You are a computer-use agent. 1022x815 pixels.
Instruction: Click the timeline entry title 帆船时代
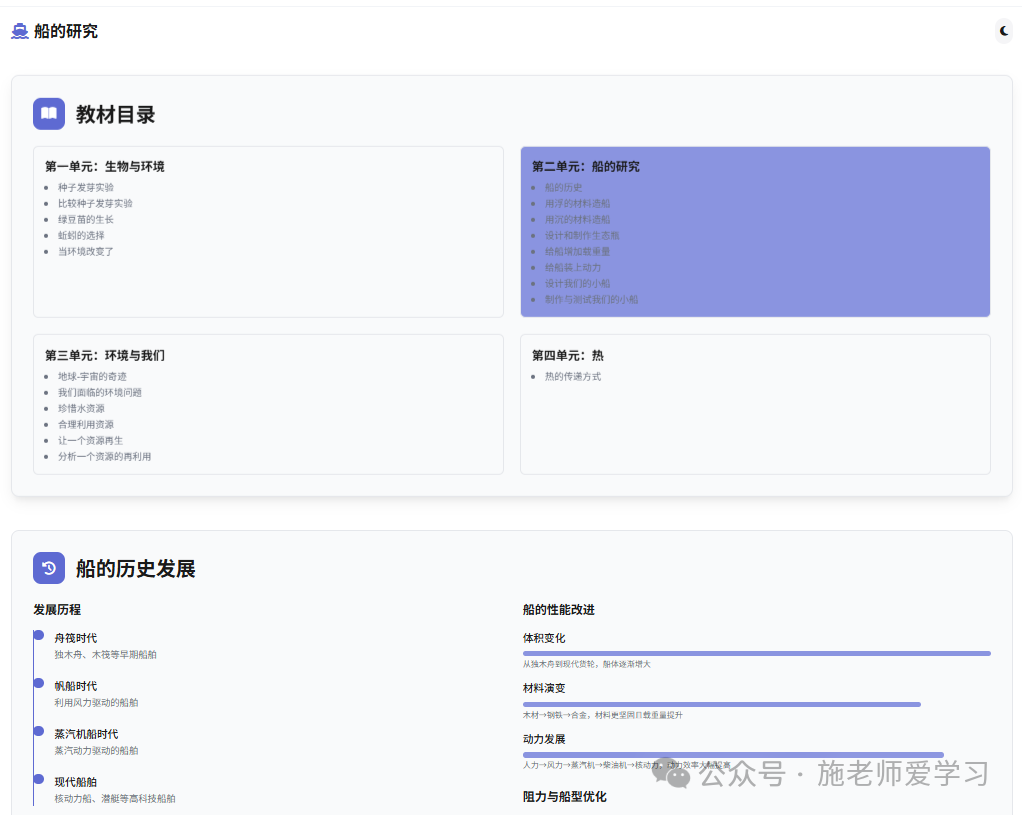tap(76, 686)
